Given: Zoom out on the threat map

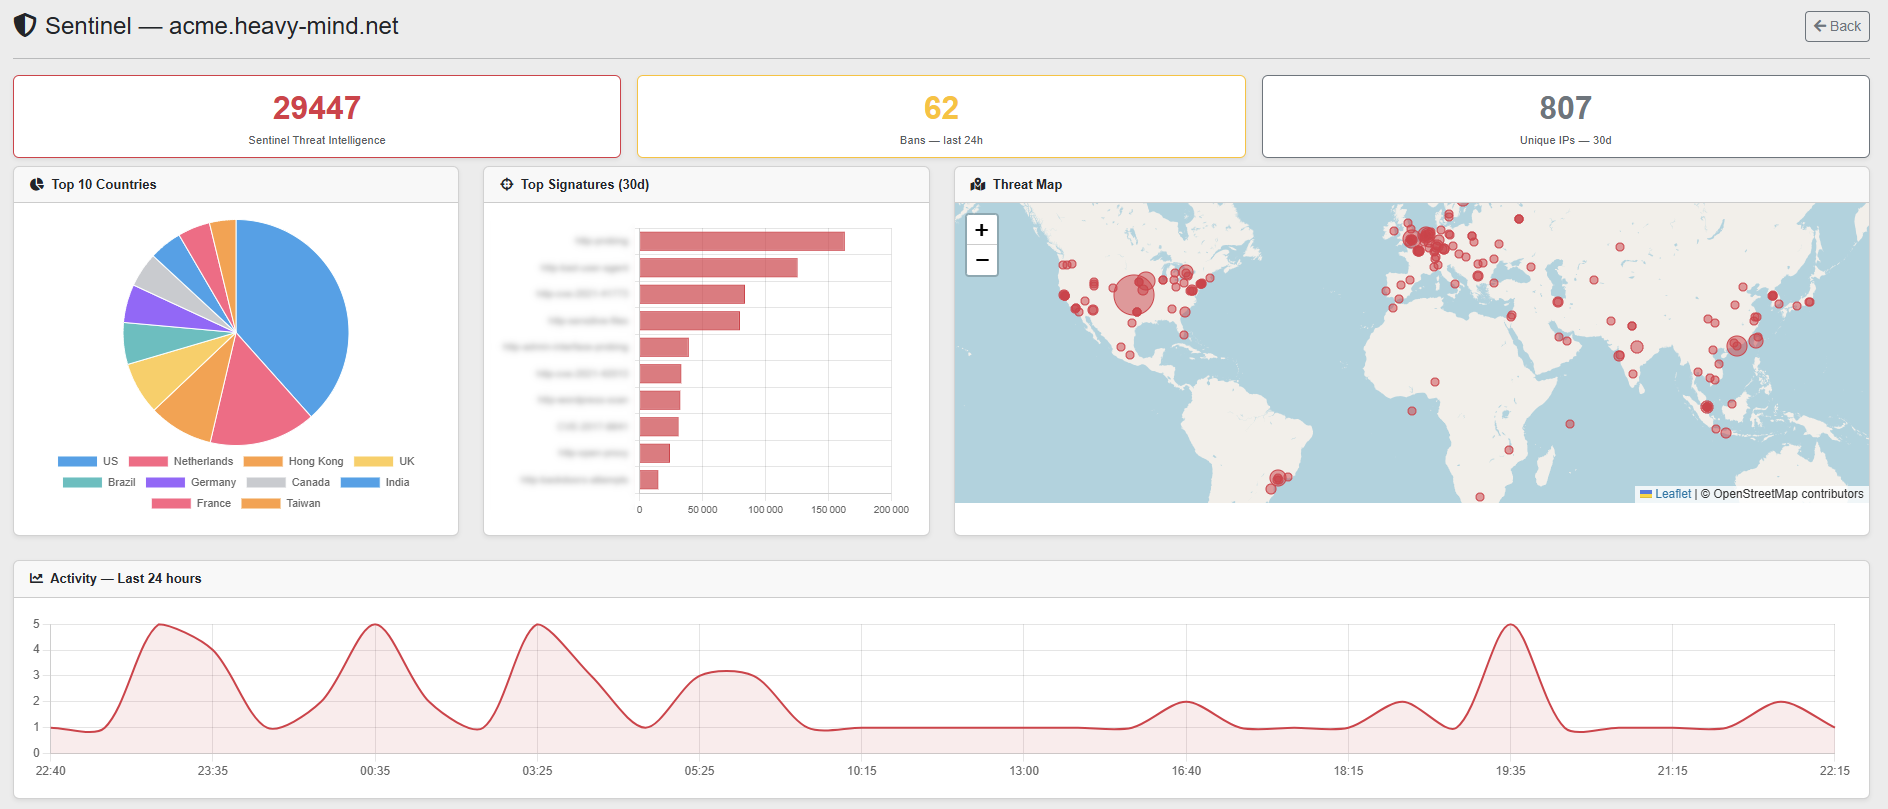Looking at the screenshot, I should pyautogui.click(x=982, y=260).
